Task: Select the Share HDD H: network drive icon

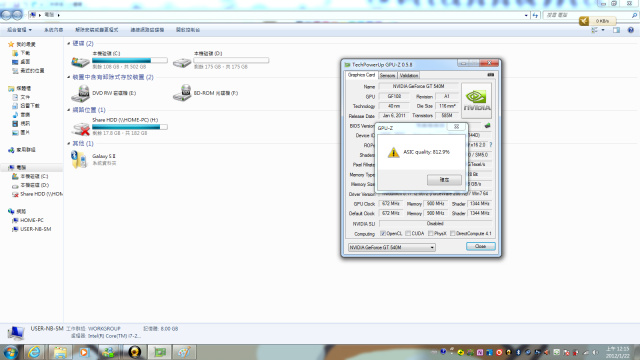Action: pyautogui.click(x=80, y=128)
